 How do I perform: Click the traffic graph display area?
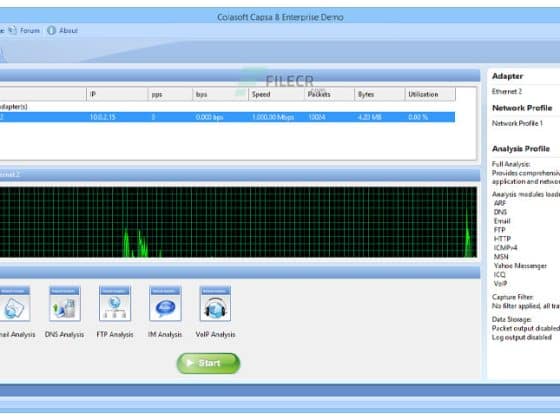click(x=238, y=222)
